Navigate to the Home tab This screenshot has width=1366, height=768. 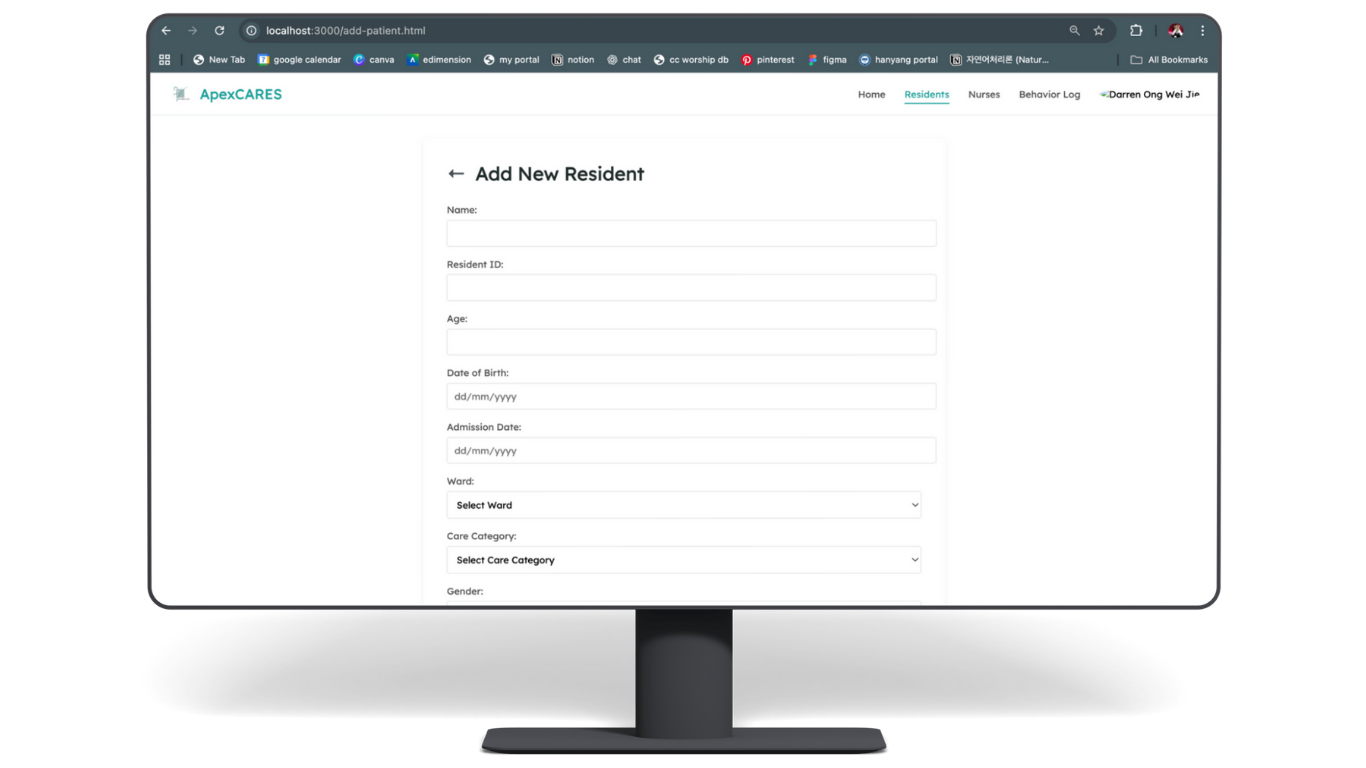[x=871, y=95]
